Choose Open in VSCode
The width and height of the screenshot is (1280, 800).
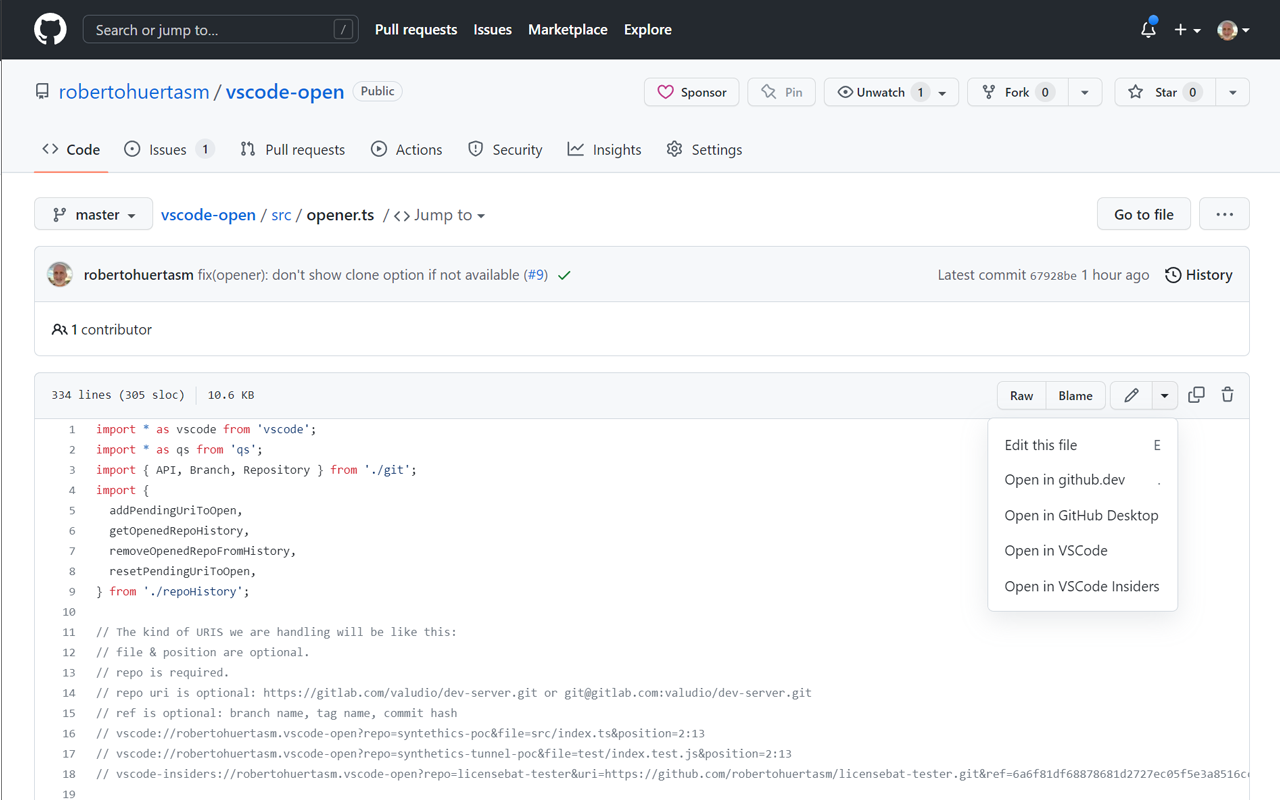point(1083,551)
